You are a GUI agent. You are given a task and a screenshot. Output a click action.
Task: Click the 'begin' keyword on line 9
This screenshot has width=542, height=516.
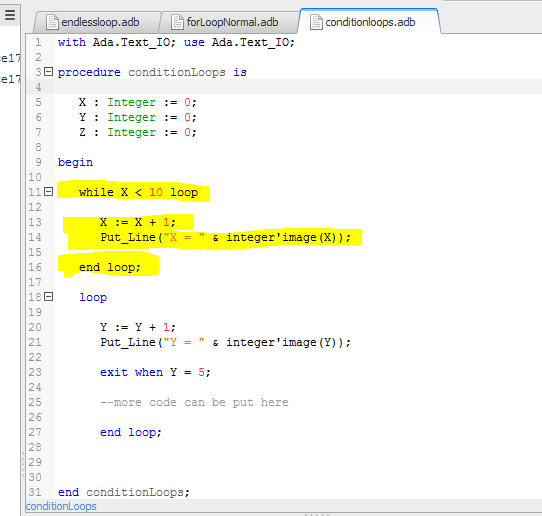[75, 162]
